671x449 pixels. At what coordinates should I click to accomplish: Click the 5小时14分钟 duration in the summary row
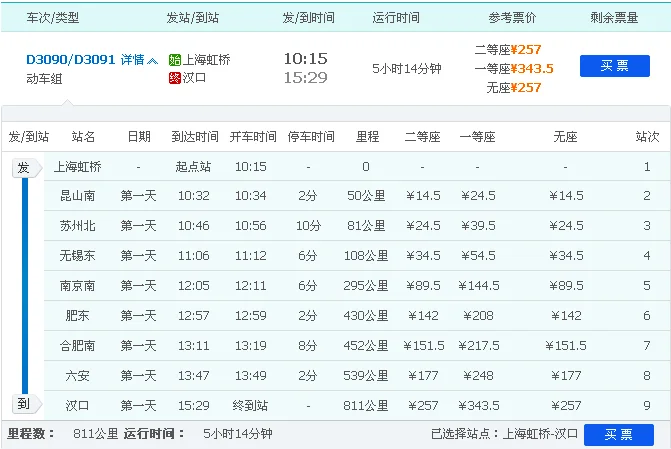pyautogui.click(x=407, y=68)
